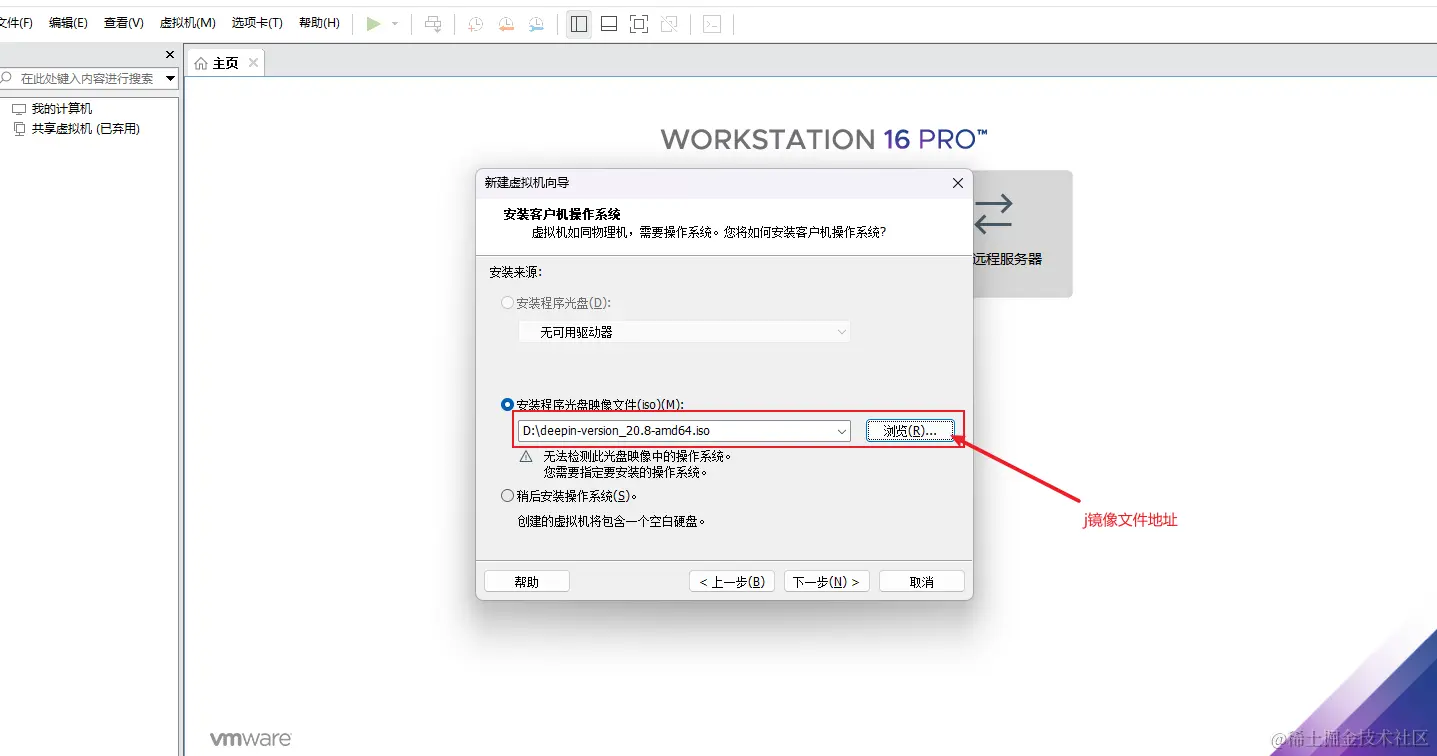Open the snapshot manager toolbar icon
1437x756 pixels.
pyautogui.click(x=537, y=24)
